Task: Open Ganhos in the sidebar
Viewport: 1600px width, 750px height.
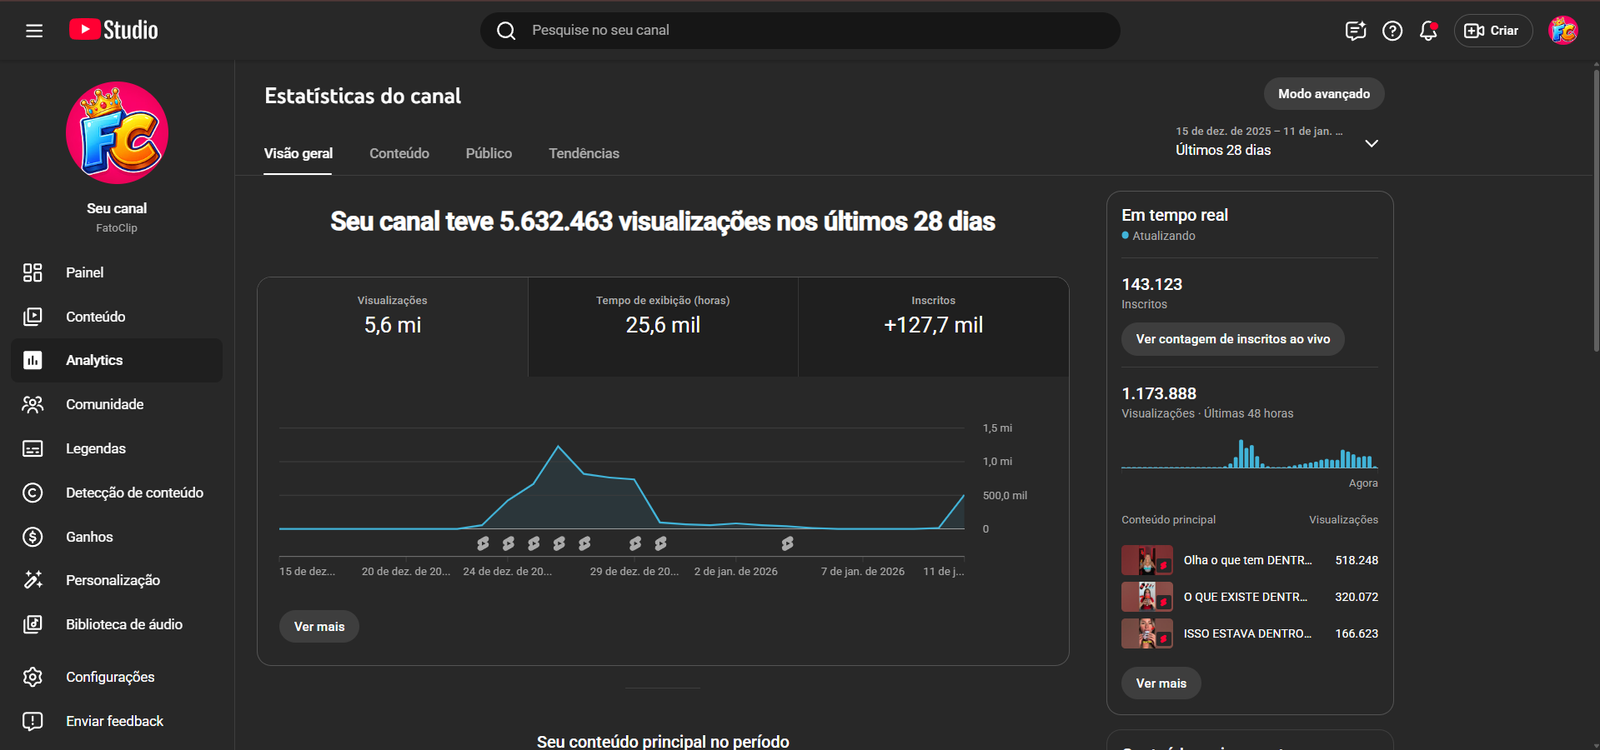Action: [x=89, y=537]
